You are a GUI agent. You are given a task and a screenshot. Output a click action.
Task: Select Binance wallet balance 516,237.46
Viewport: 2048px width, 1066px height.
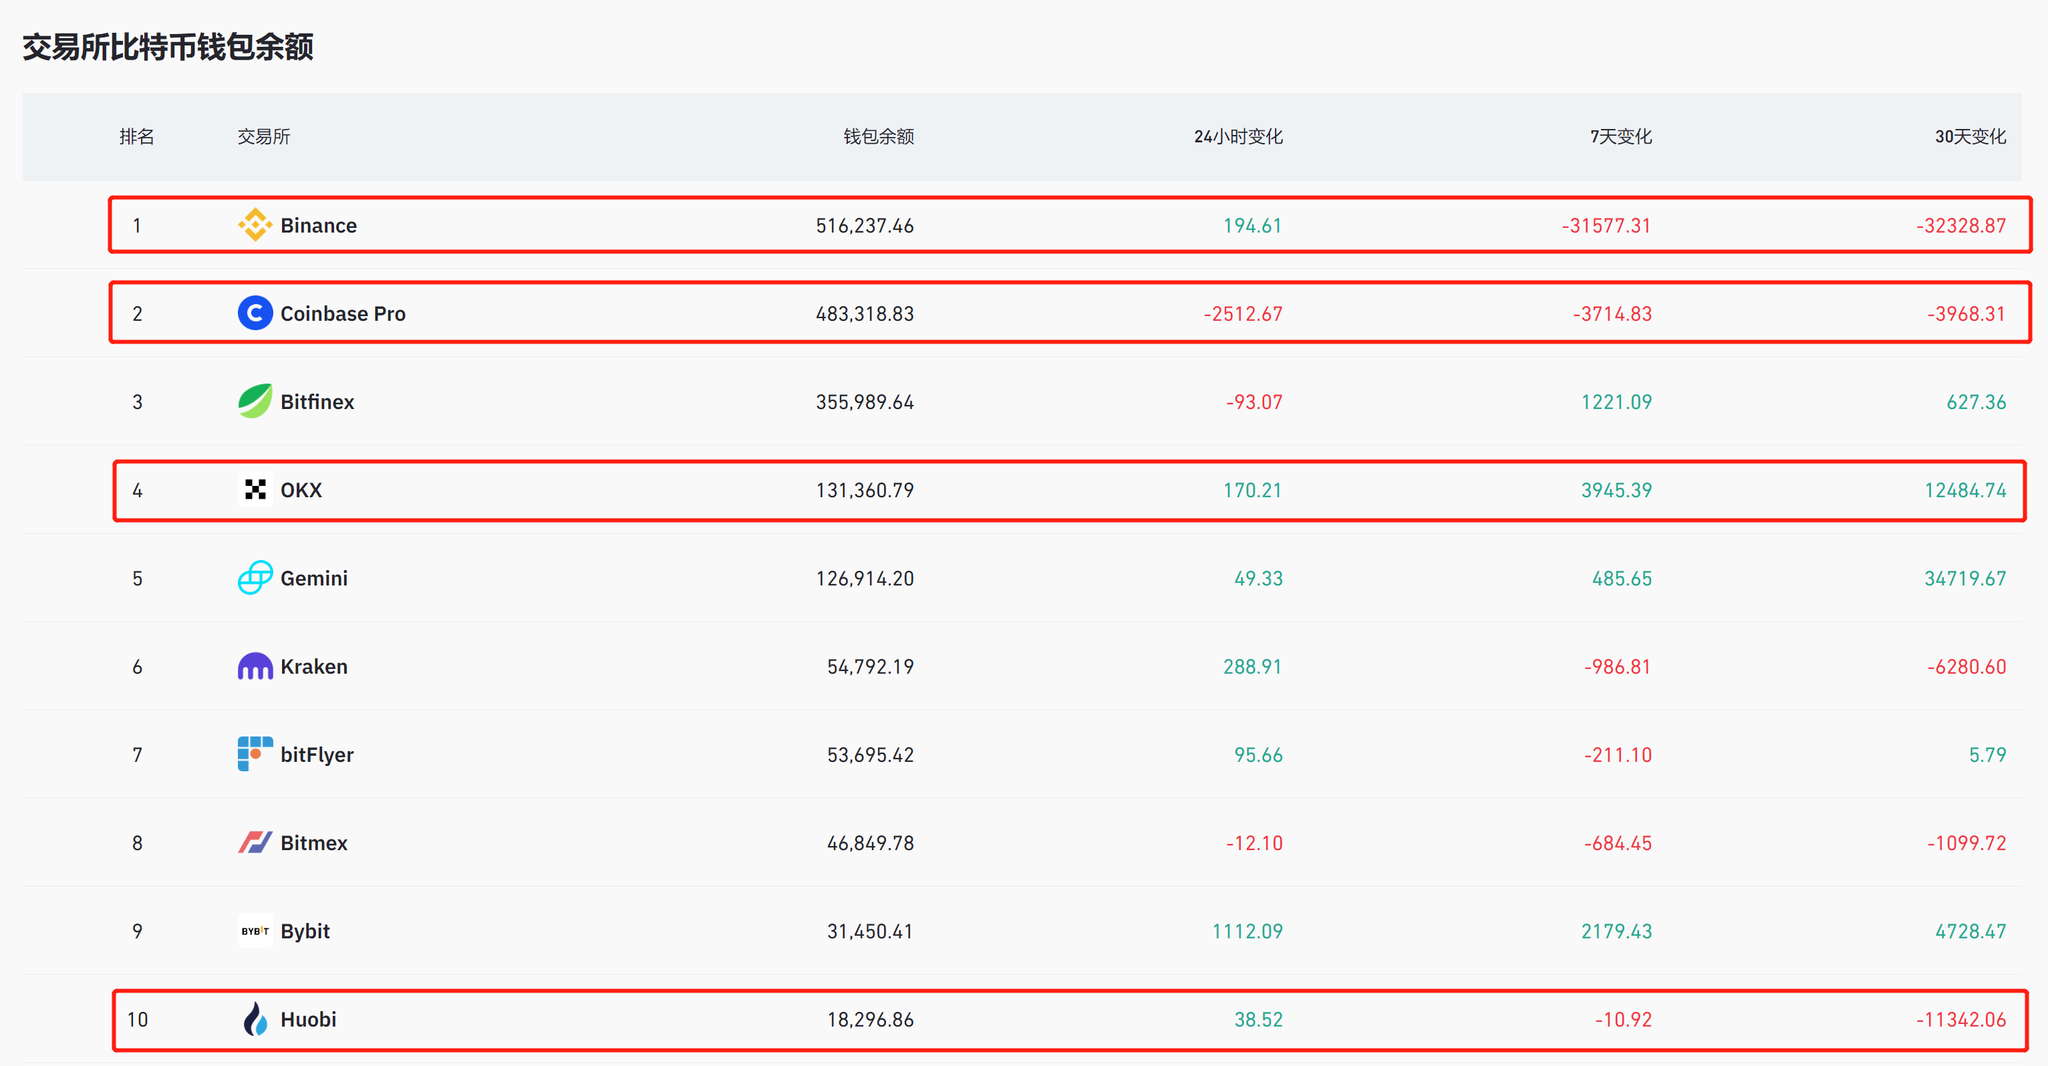(x=865, y=226)
